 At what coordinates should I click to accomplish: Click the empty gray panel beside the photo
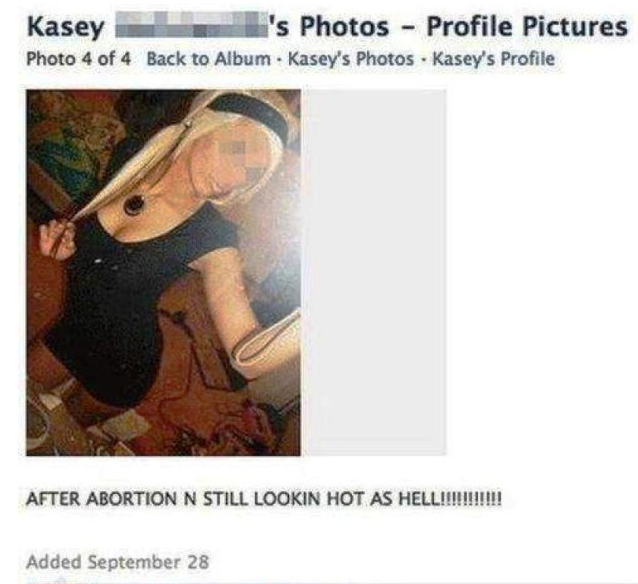[374, 272]
